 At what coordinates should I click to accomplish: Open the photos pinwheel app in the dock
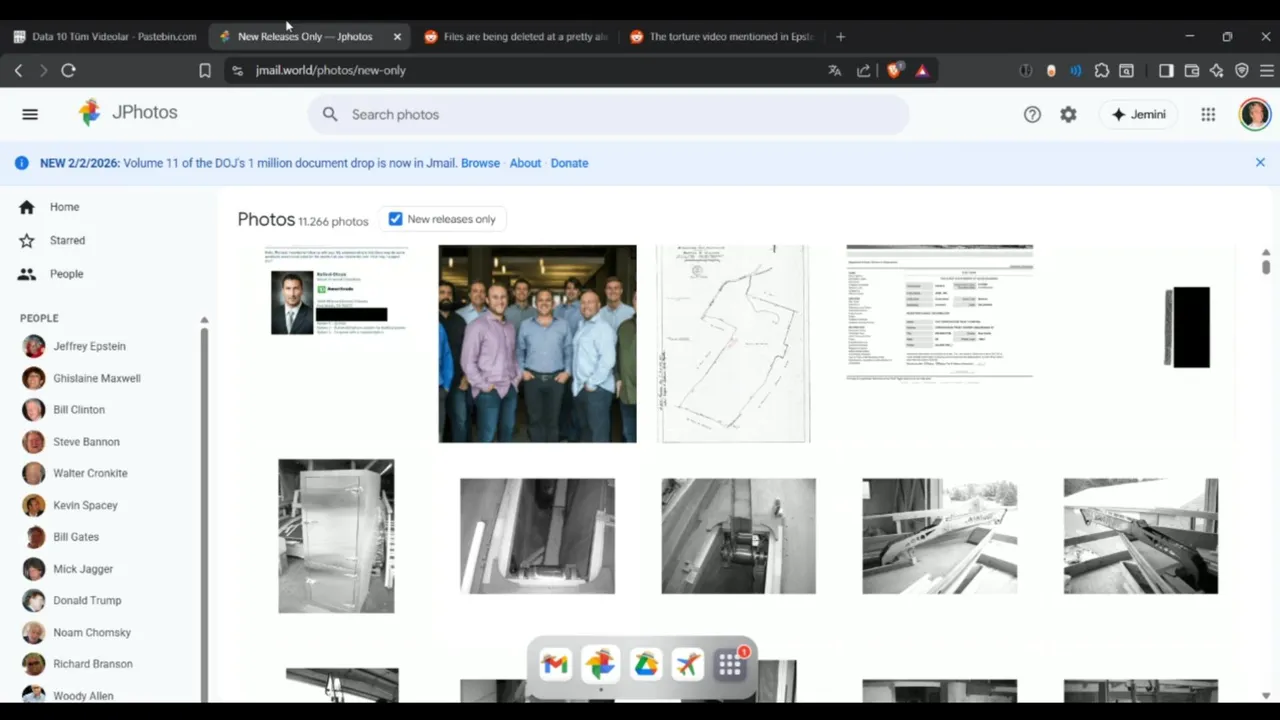(x=600, y=664)
